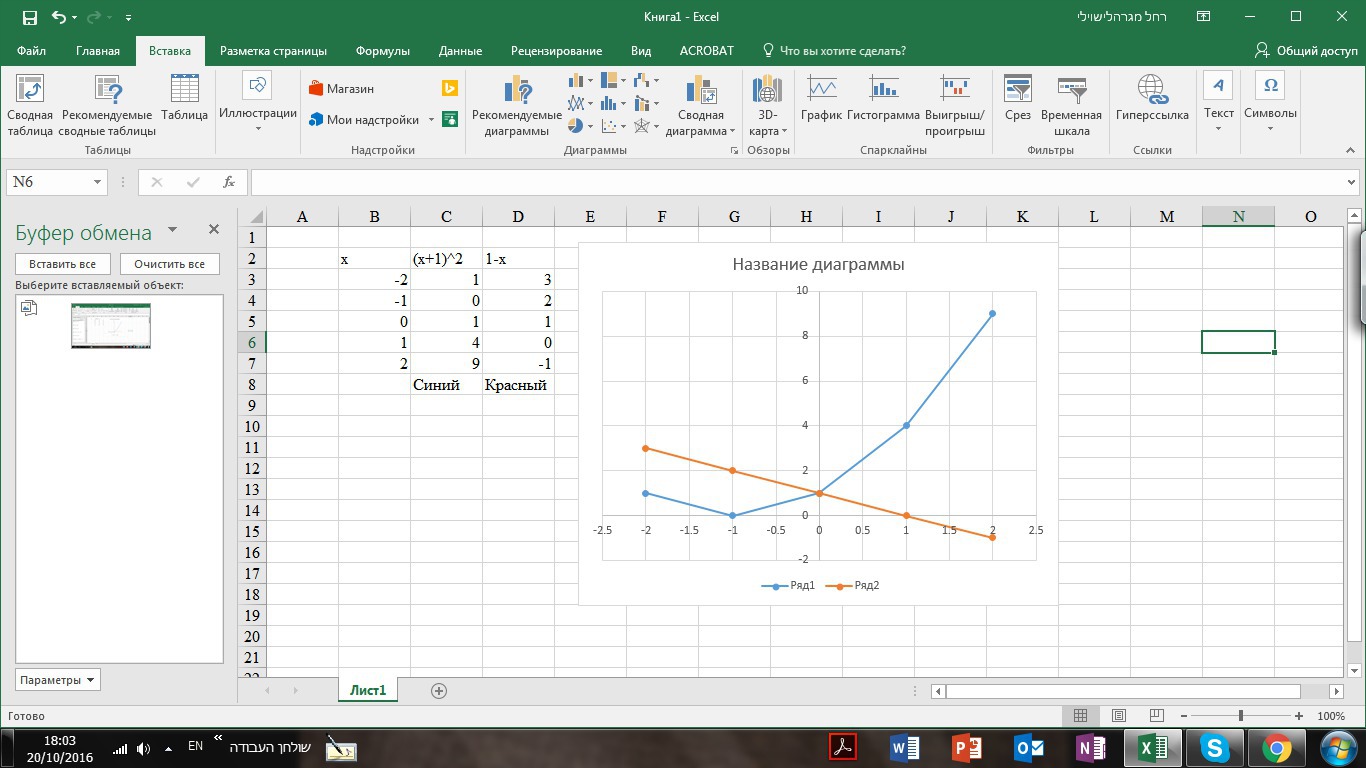This screenshot has width=1366, height=768.
Task: Open OneNote from the taskbar
Action: [x=1090, y=747]
